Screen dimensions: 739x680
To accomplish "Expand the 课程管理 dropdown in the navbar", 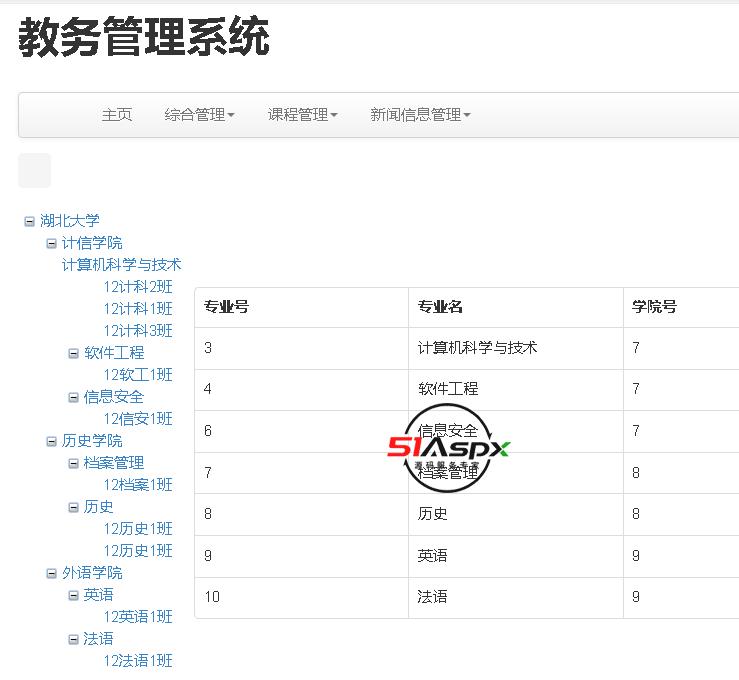I will coord(302,115).
